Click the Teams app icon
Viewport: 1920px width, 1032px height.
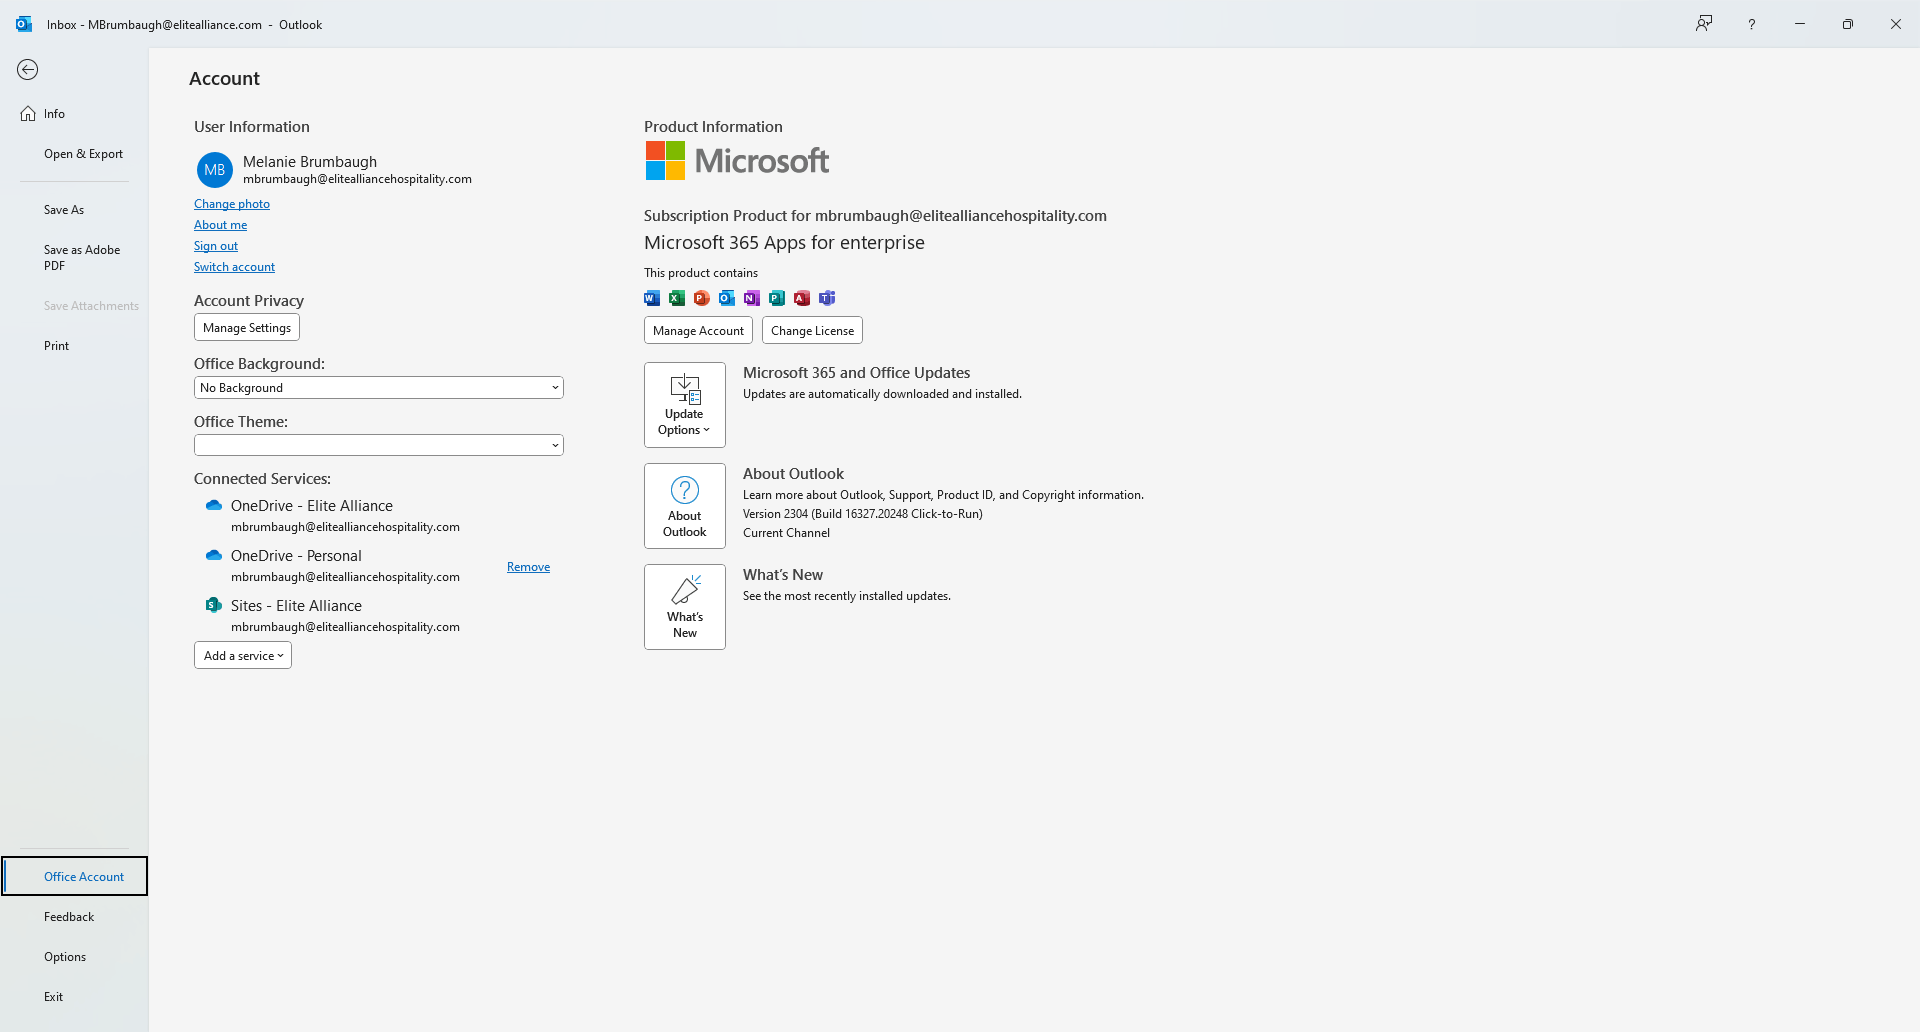click(827, 298)
